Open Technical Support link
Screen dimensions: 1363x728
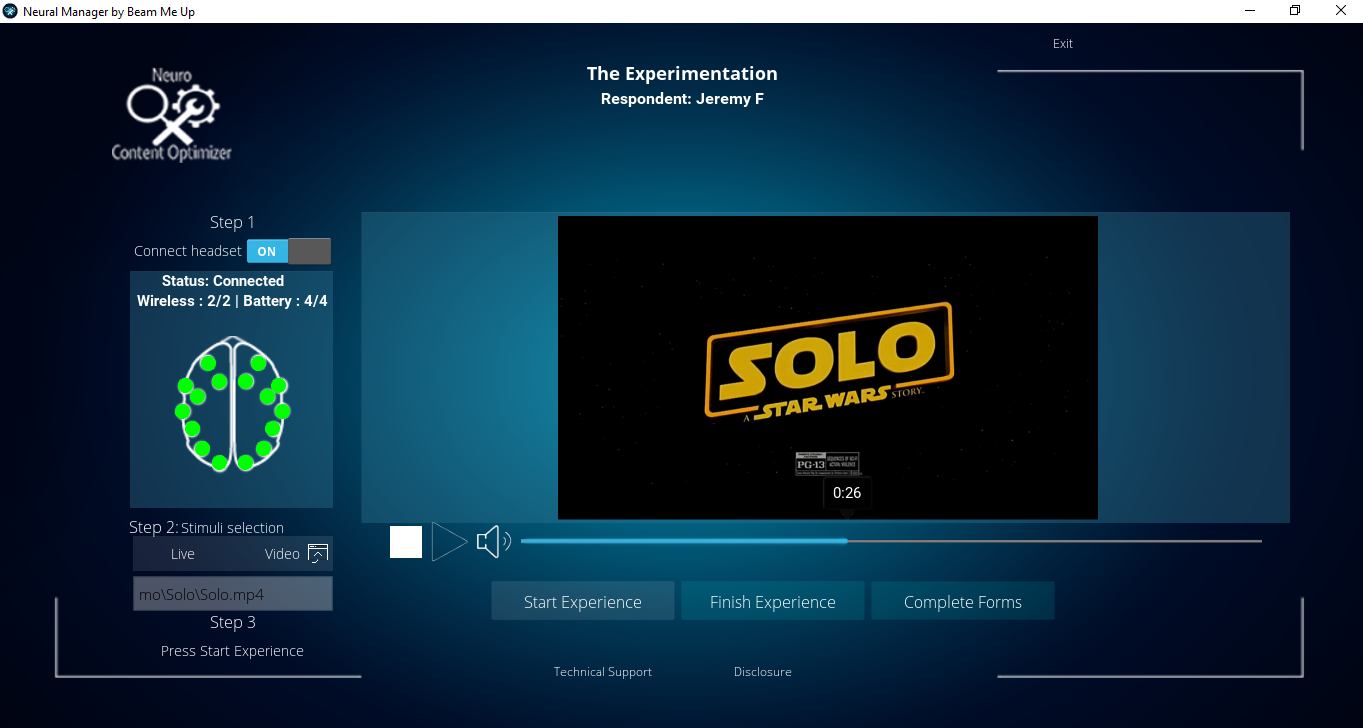coord(603,672)
